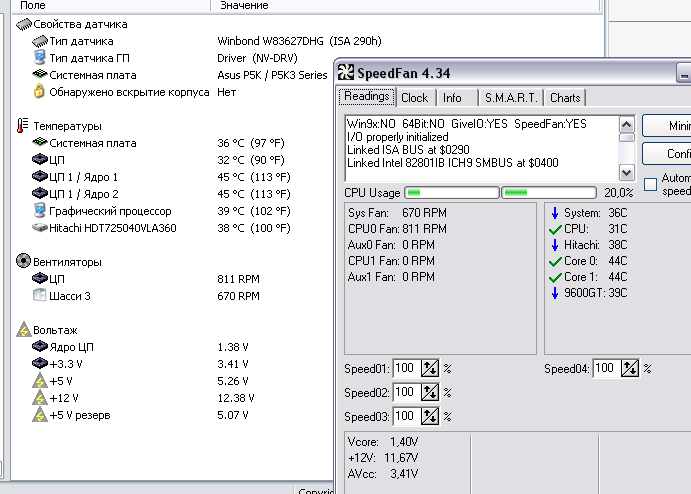Open the Clock tab
691x494 pixels.
click(415, 98)
